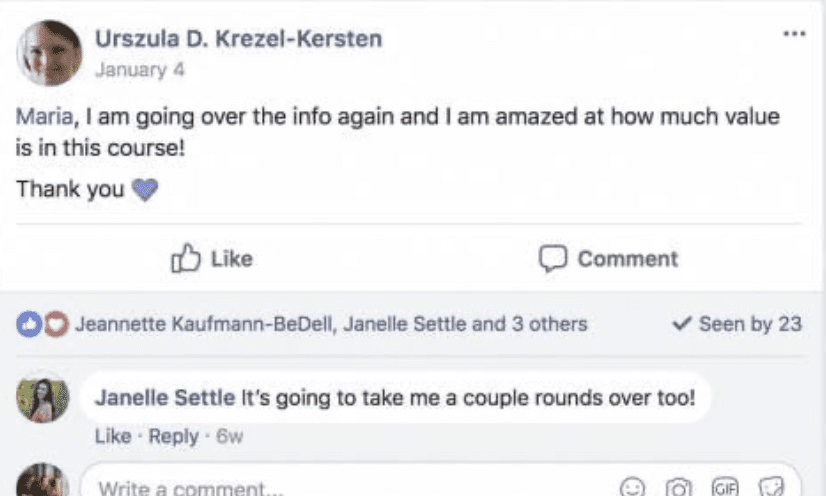
Task: Open the GIF picker in the comment box
Action: pyautogui.click(x=724, y=488)
